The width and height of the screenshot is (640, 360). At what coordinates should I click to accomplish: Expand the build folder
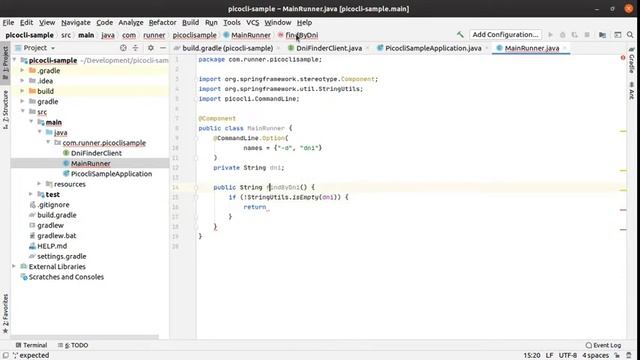tap(22, 91)
